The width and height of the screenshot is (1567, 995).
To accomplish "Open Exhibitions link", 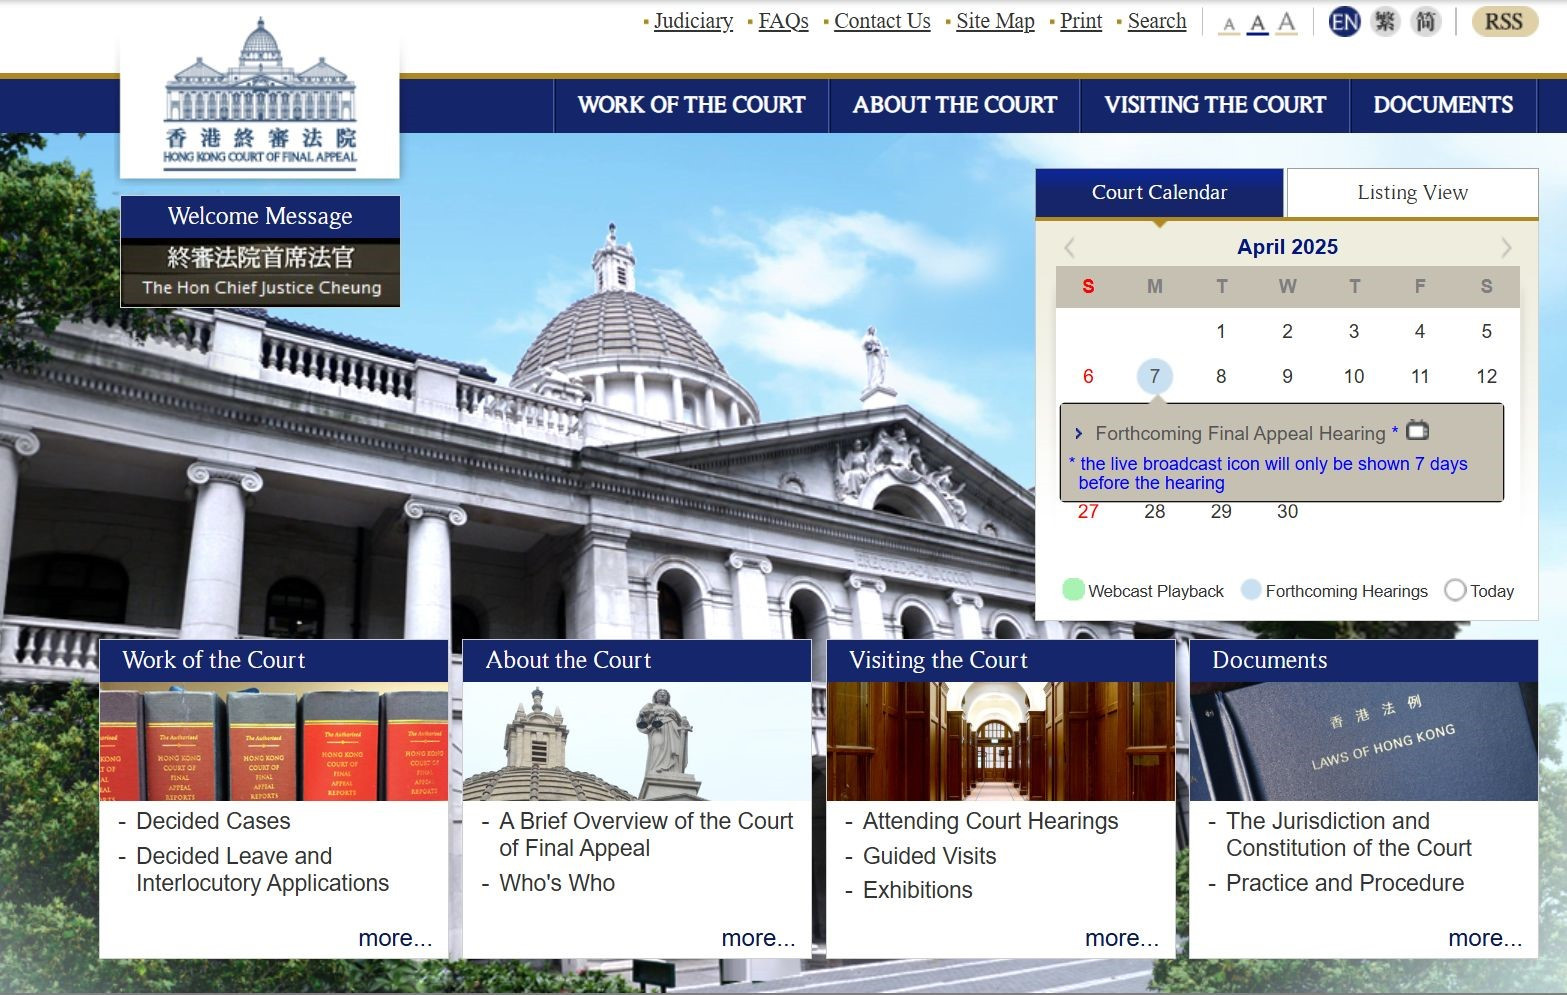I will (x=917, y=890).
